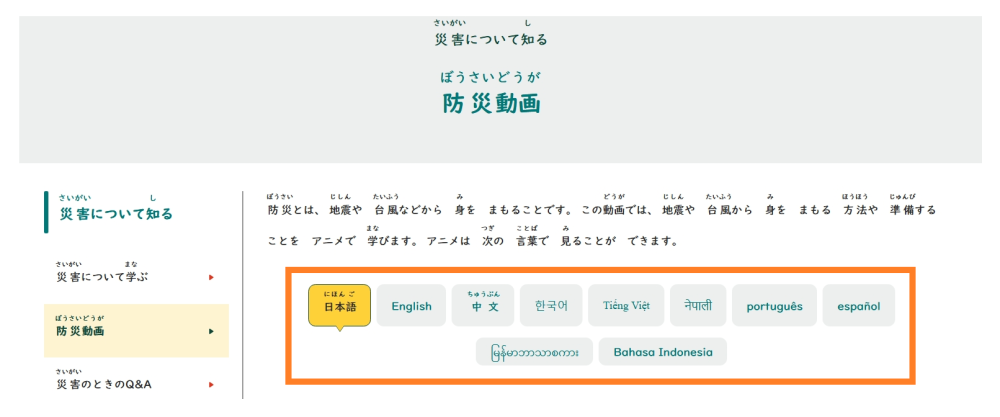This screenshot has height=417, width=1000.
Task: Click red arrow next to 災害について学ぶ
Action: tap(211, 277)
